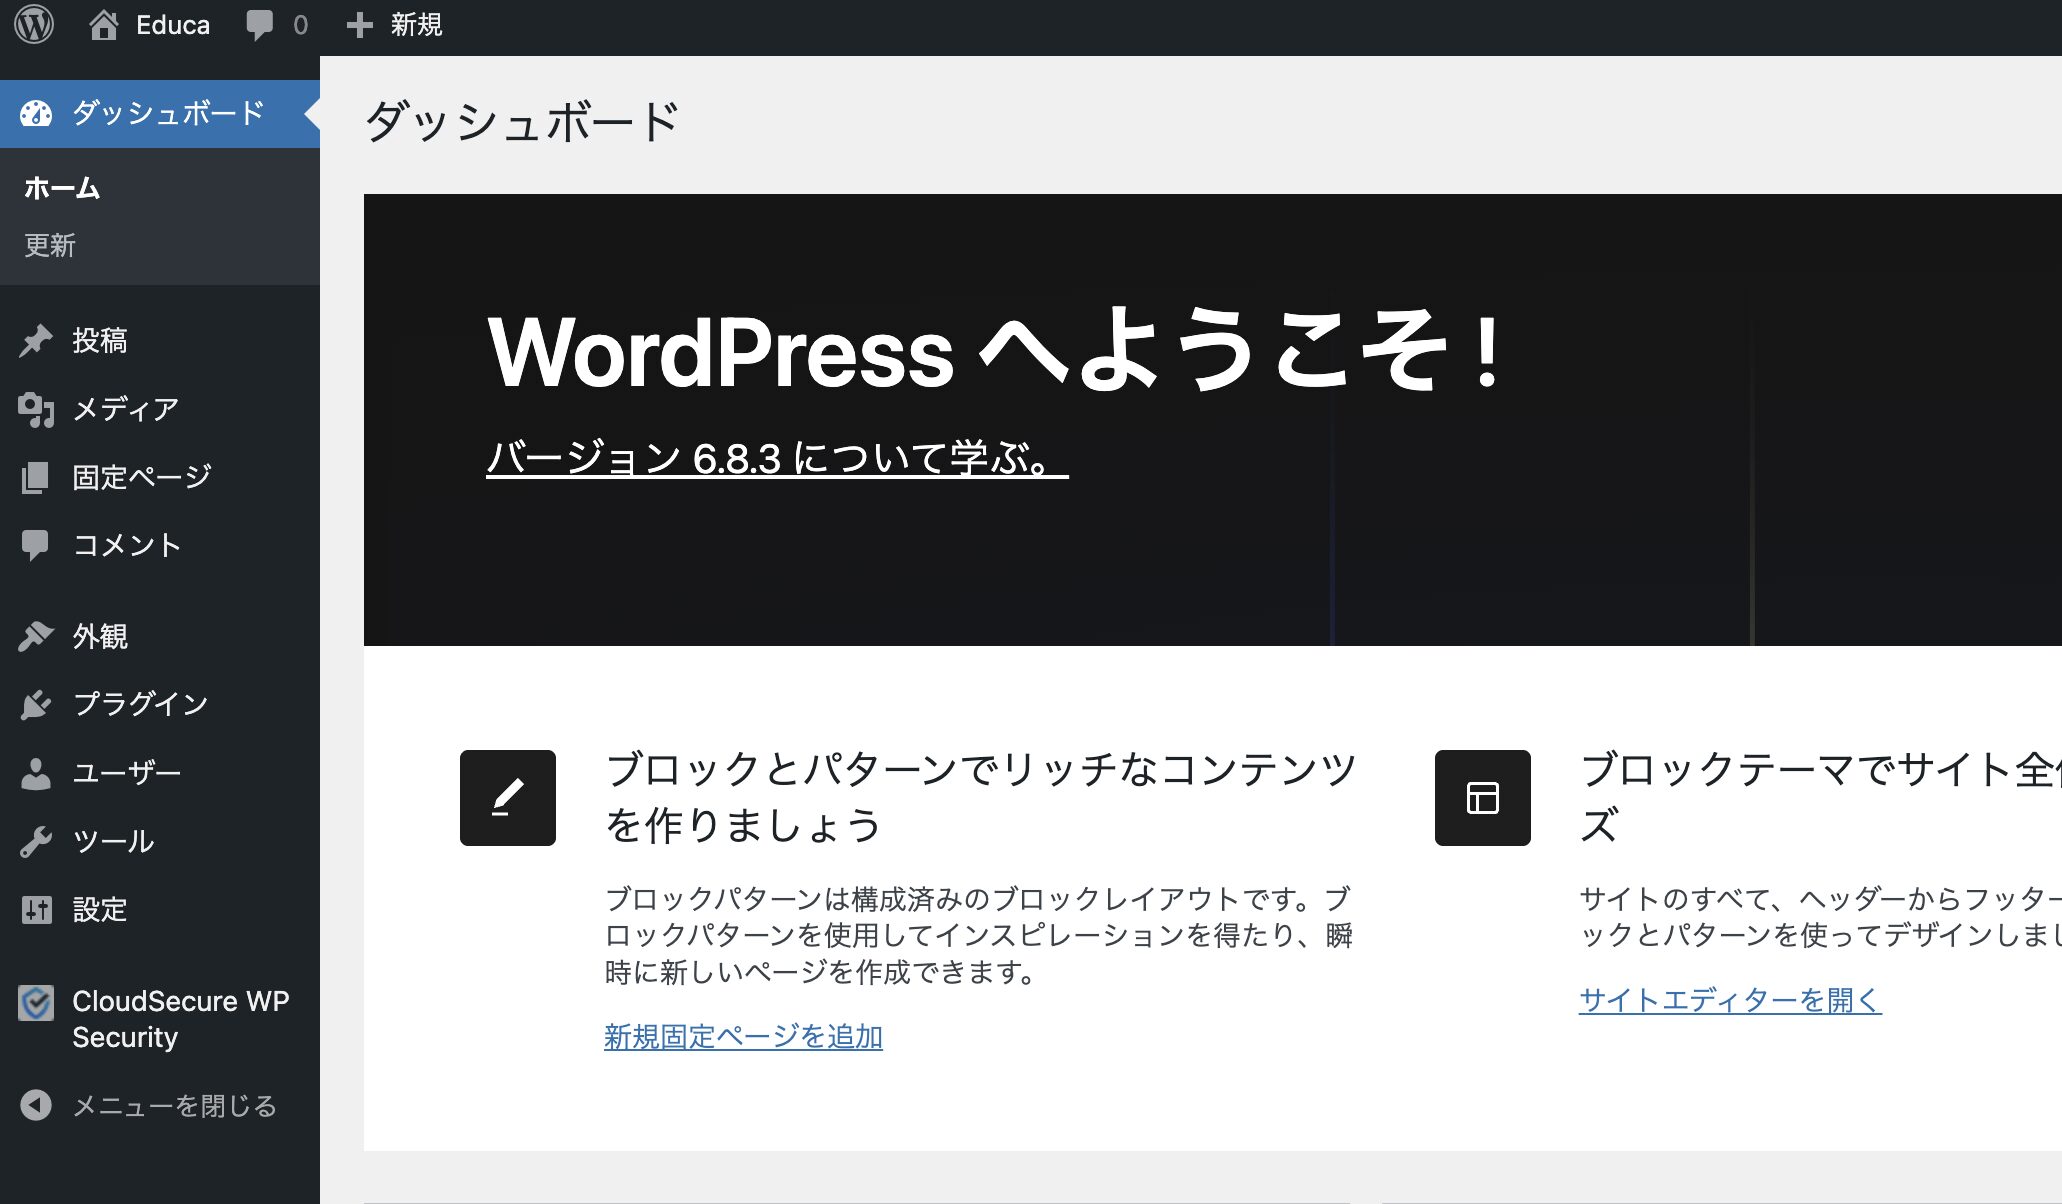Click the 新規固定ページを追加 link
The image size is (2062, 1204).
click(744, 1038)
